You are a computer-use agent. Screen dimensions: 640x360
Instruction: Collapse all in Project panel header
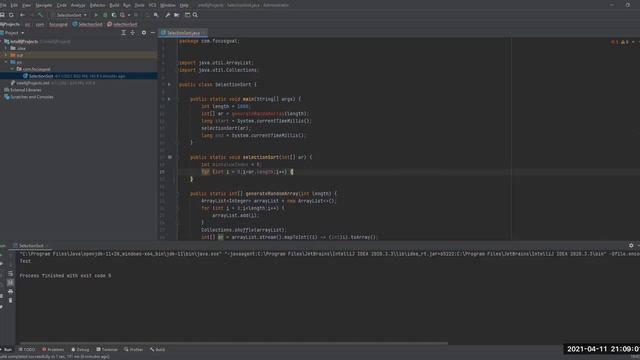[133, 33]
